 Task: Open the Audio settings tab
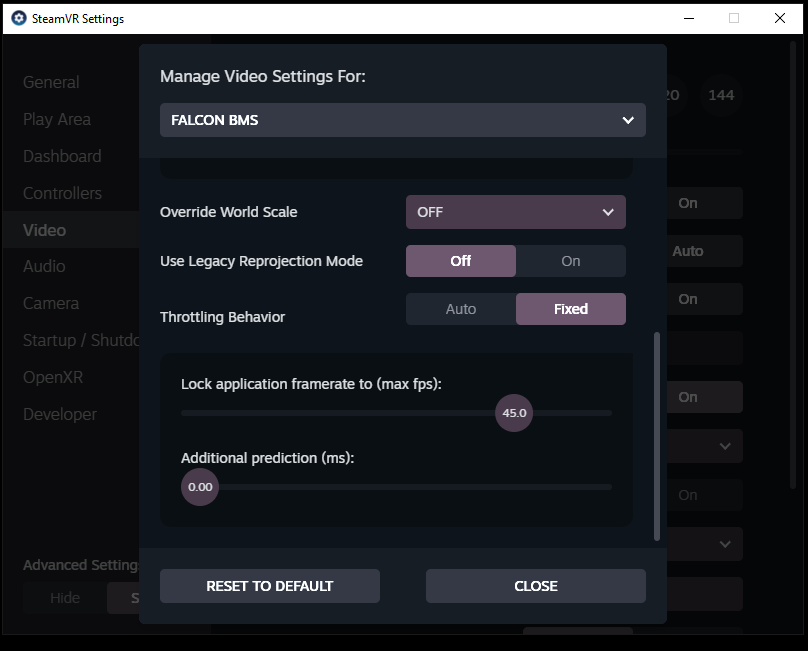coord(44,266)
